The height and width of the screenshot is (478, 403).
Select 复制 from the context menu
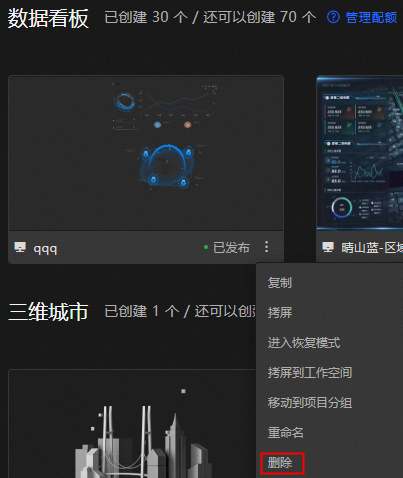pos(280,283)
